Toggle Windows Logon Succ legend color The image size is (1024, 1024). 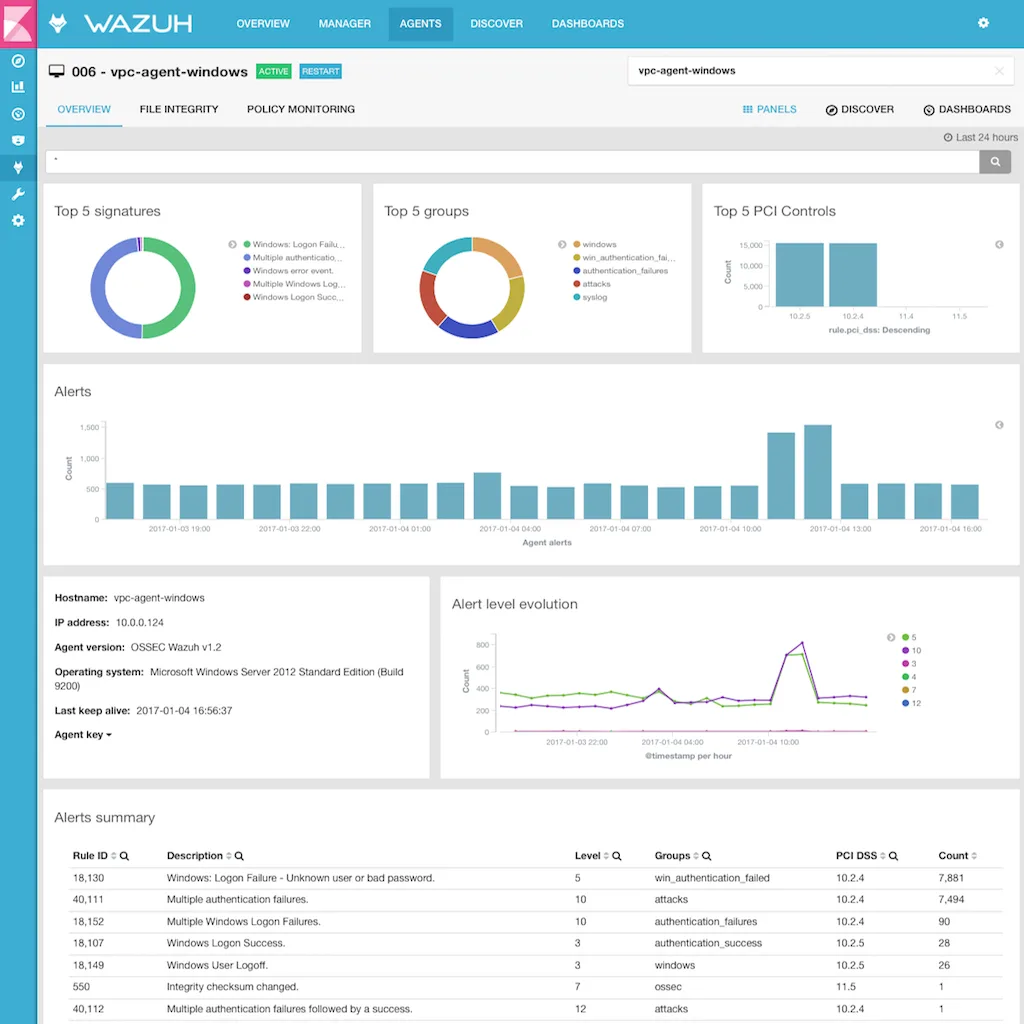pyautogui.click(x=247, y=296)
